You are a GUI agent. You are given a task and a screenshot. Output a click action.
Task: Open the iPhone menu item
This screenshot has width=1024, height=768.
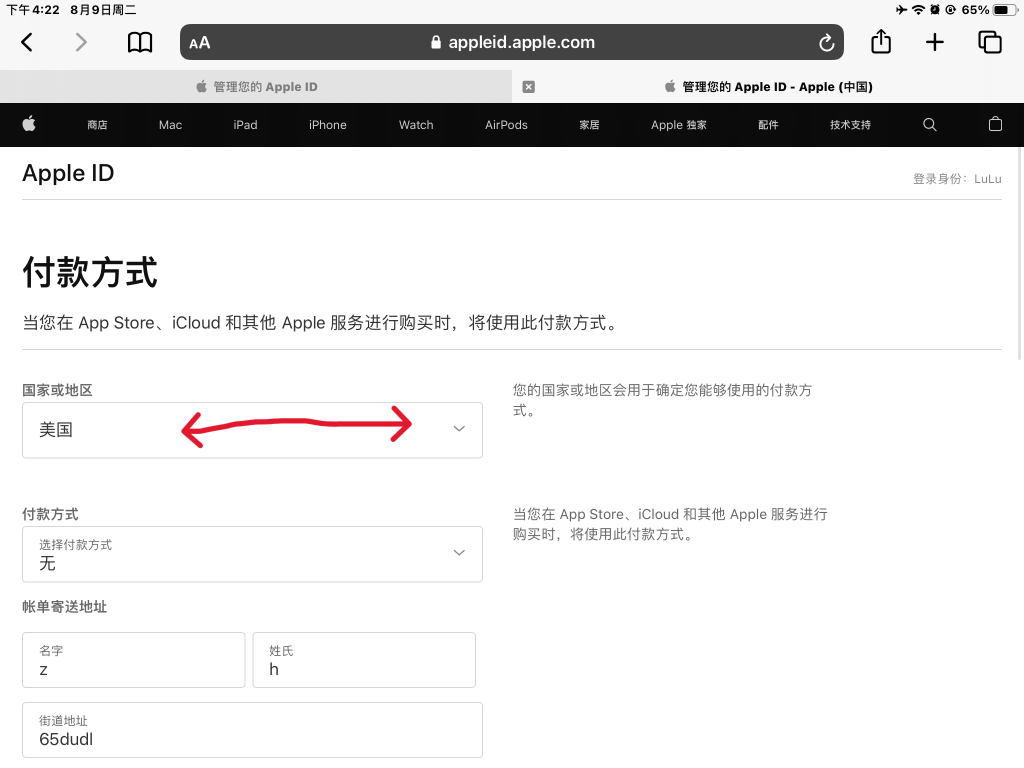pyautogui.click(x=328, y=125)
